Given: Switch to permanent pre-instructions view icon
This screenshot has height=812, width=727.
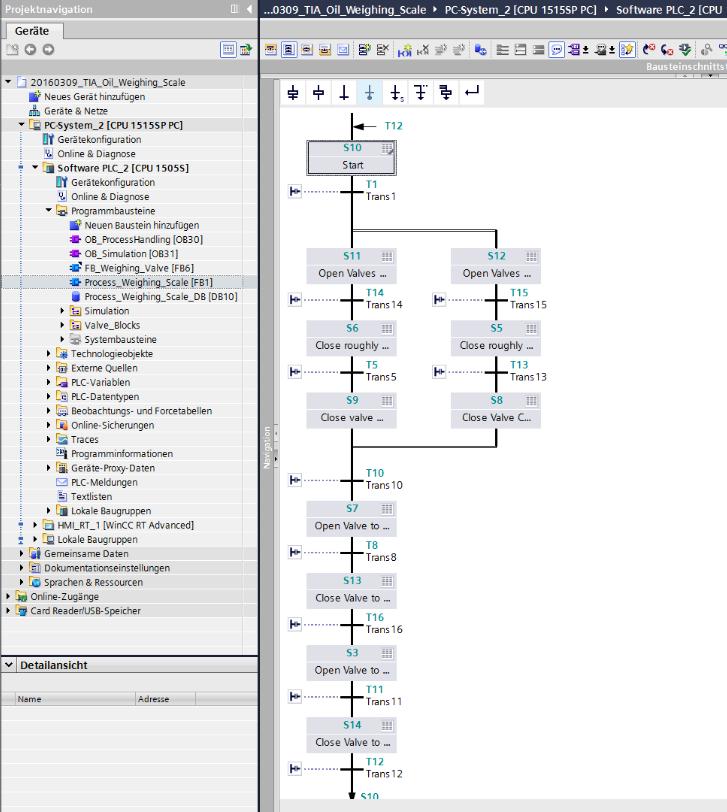Looking at the screenshot, I should click(271, 50).
